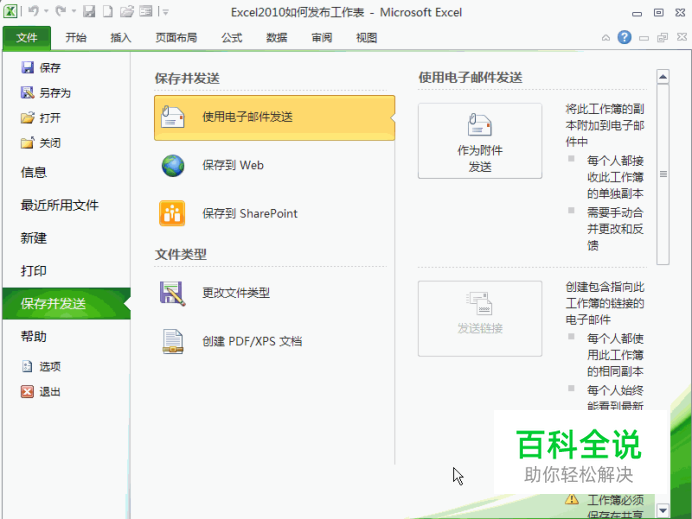
Task: Click 退出 to exit Excel
Action: [41, 391]
